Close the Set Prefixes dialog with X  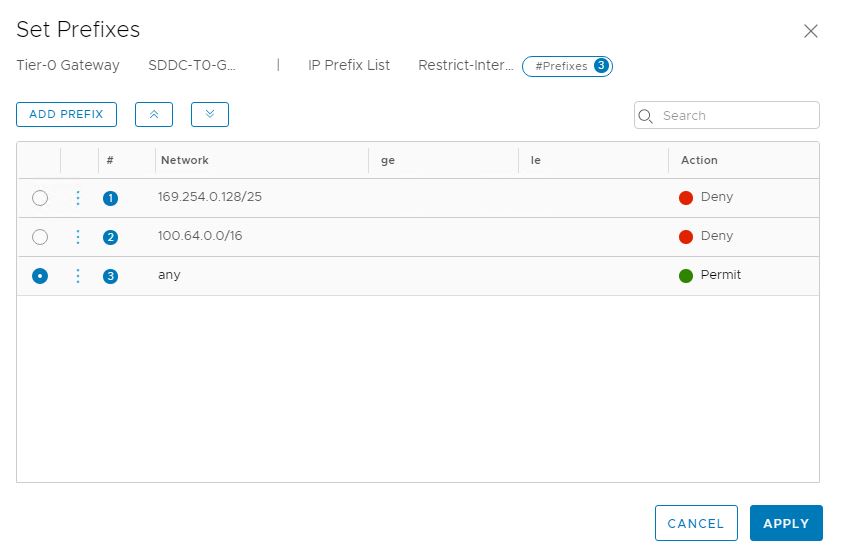pyautogui.click(x=811, y=31)
